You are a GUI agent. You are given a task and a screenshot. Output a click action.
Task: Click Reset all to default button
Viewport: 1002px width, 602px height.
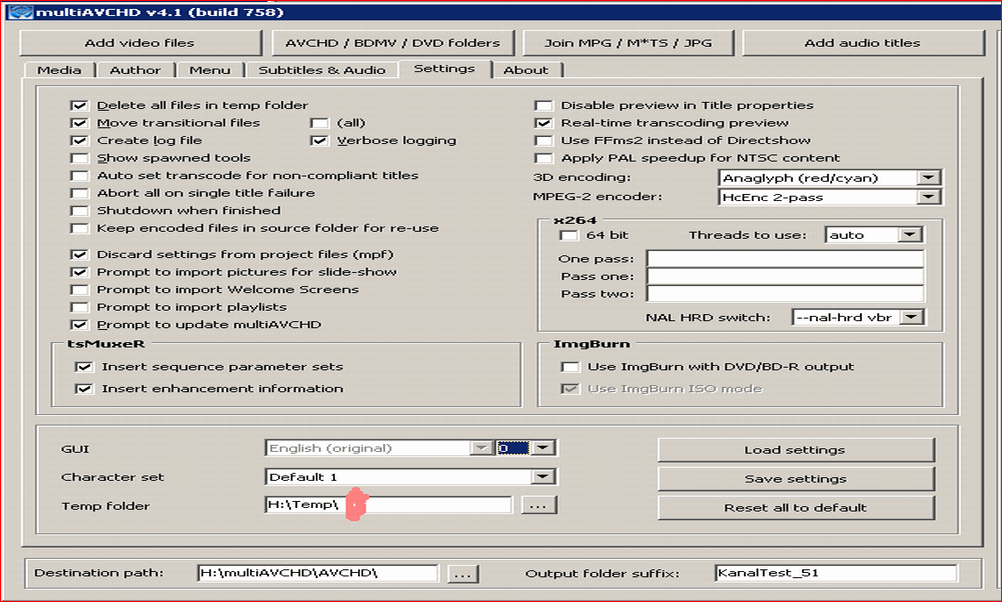795,507
